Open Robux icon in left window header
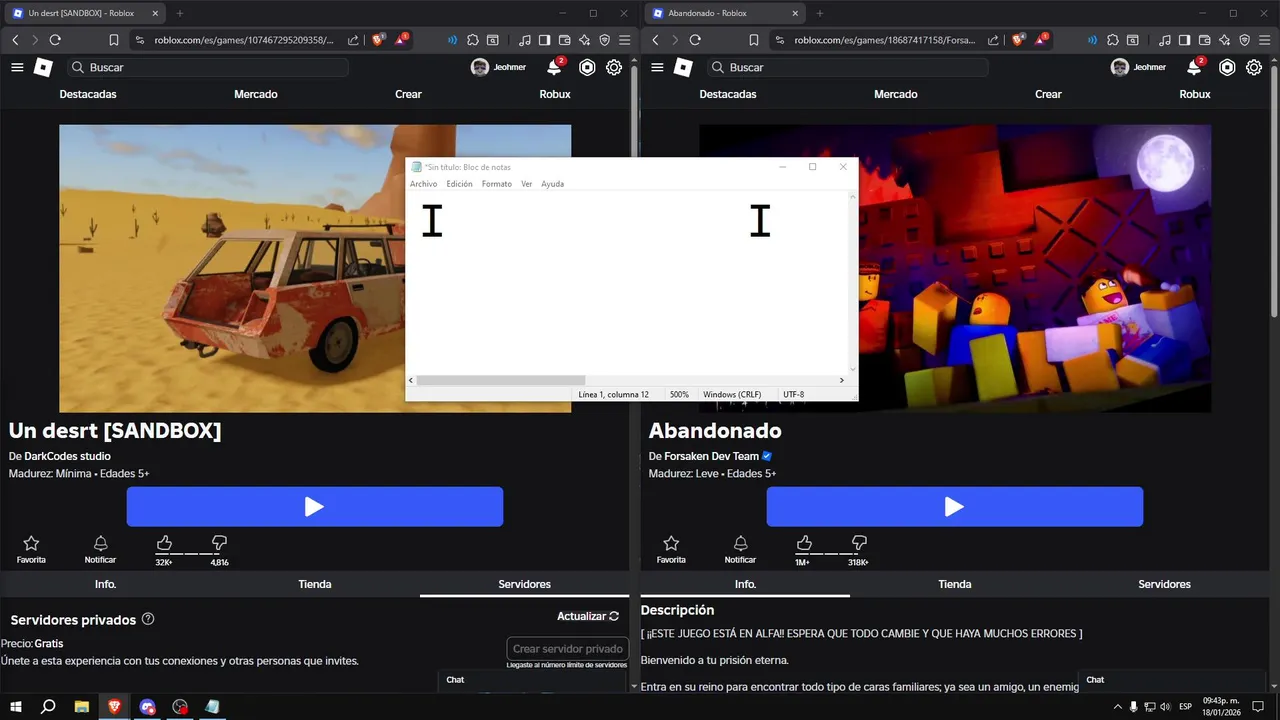Screen dimensions: 1280x720 click(x=587, y=67)
